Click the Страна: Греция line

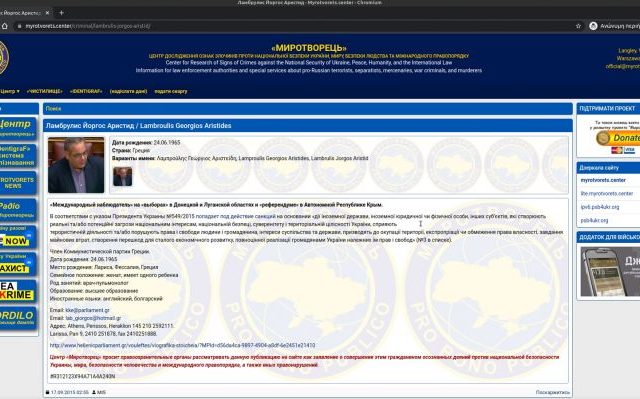[131, 151]
